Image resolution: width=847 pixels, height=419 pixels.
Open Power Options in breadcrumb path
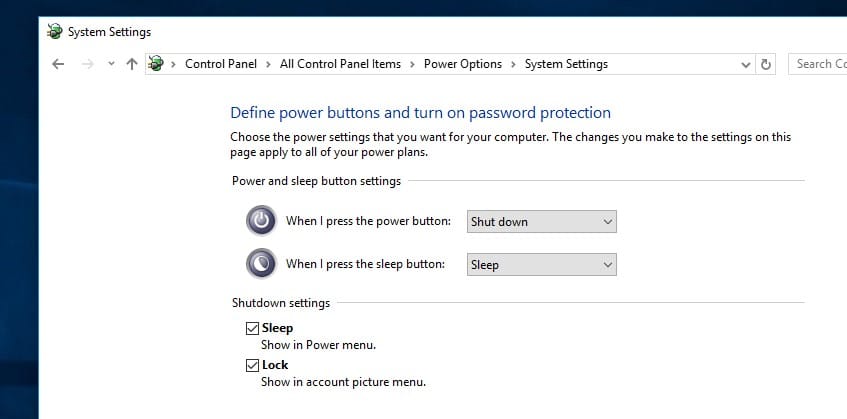point(462,64)
